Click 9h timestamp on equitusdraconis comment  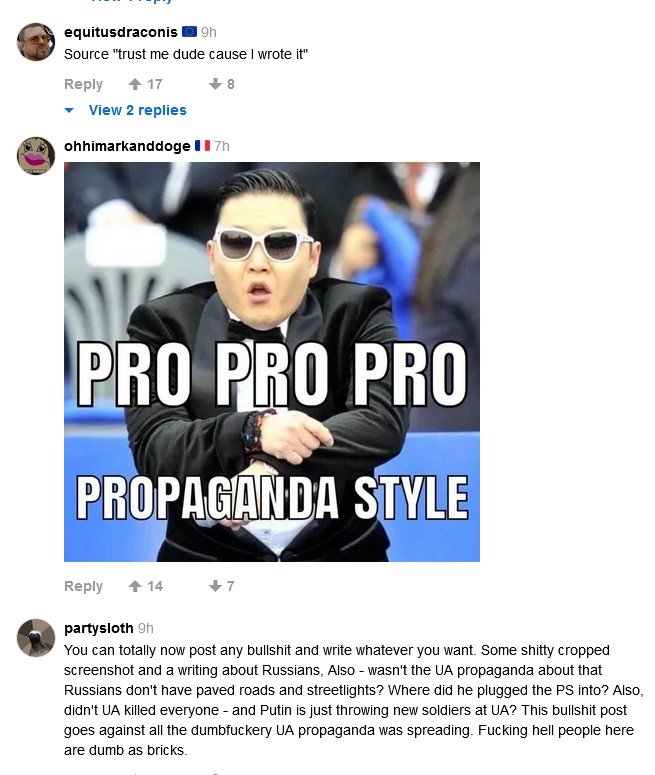[x=209, y=32]
